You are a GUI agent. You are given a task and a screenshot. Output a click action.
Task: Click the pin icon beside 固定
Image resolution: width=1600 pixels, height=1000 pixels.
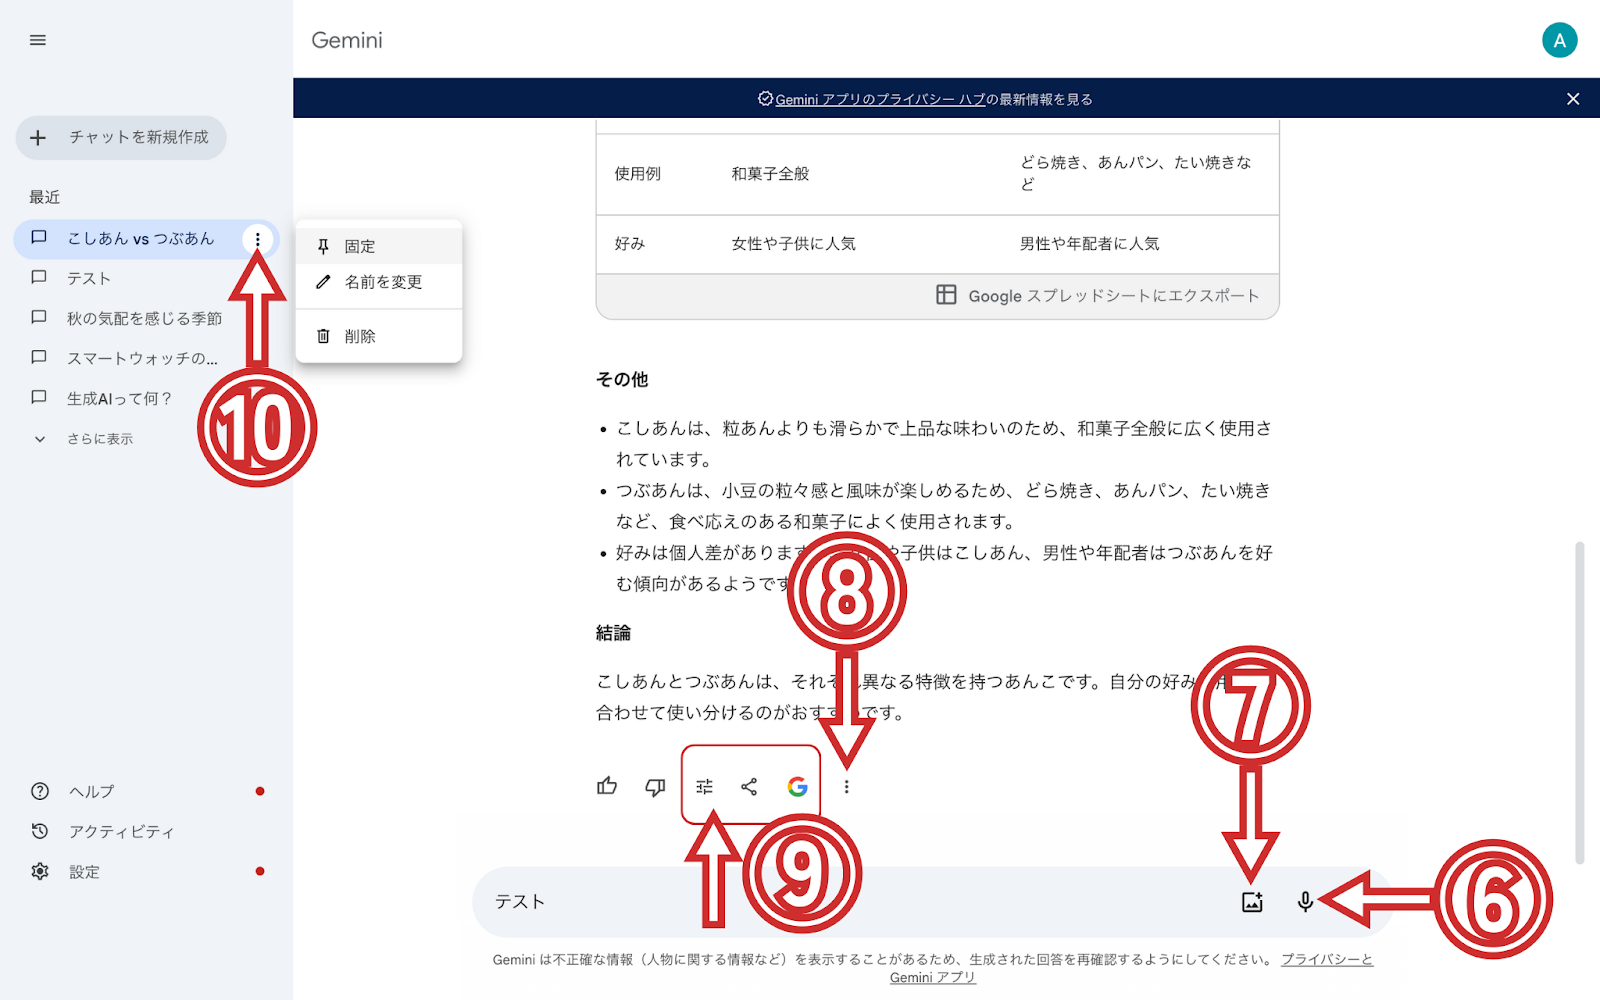point(323,246)
